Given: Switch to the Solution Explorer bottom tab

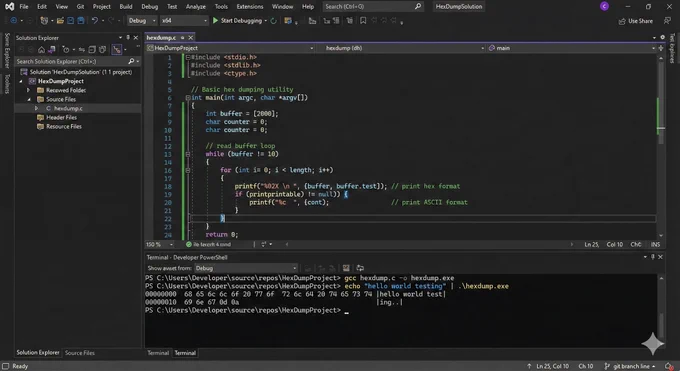Looking at the screenshot, I should pyautogui.click(x=38, y=353).
